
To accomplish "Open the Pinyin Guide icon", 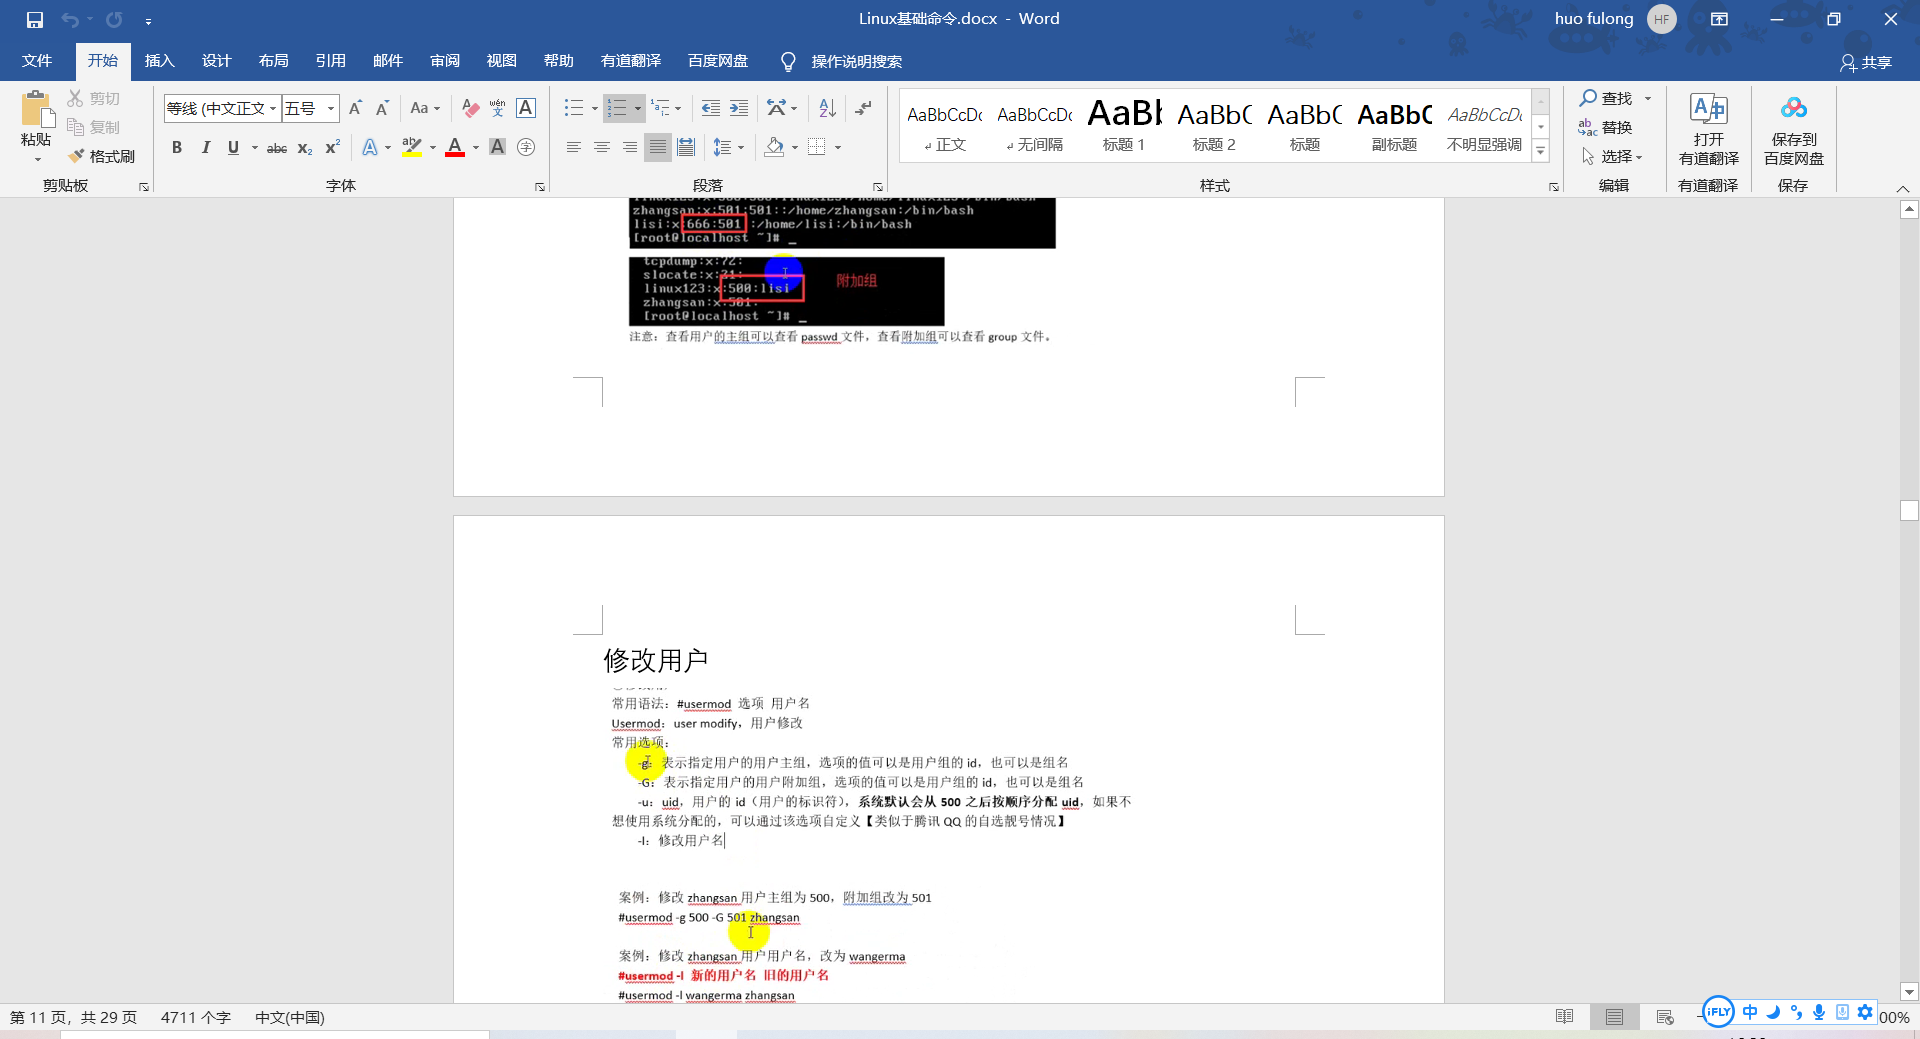I will coord(498,108).
